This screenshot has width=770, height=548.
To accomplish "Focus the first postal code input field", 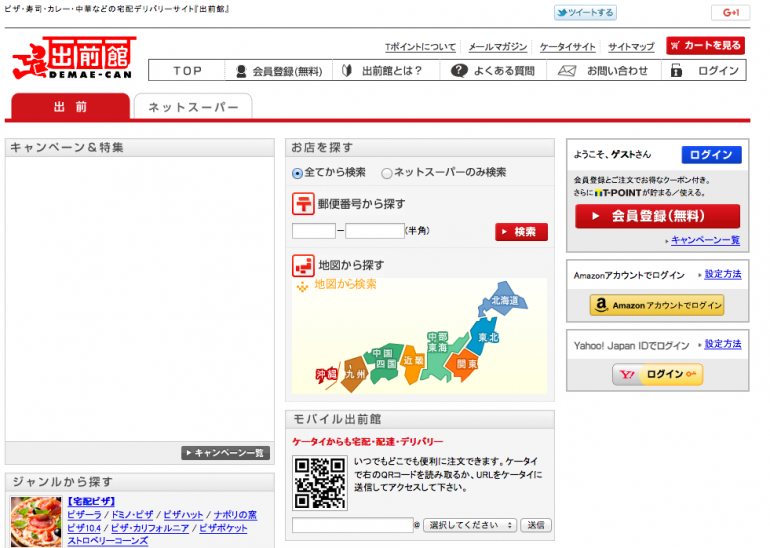I will [314, 231].
